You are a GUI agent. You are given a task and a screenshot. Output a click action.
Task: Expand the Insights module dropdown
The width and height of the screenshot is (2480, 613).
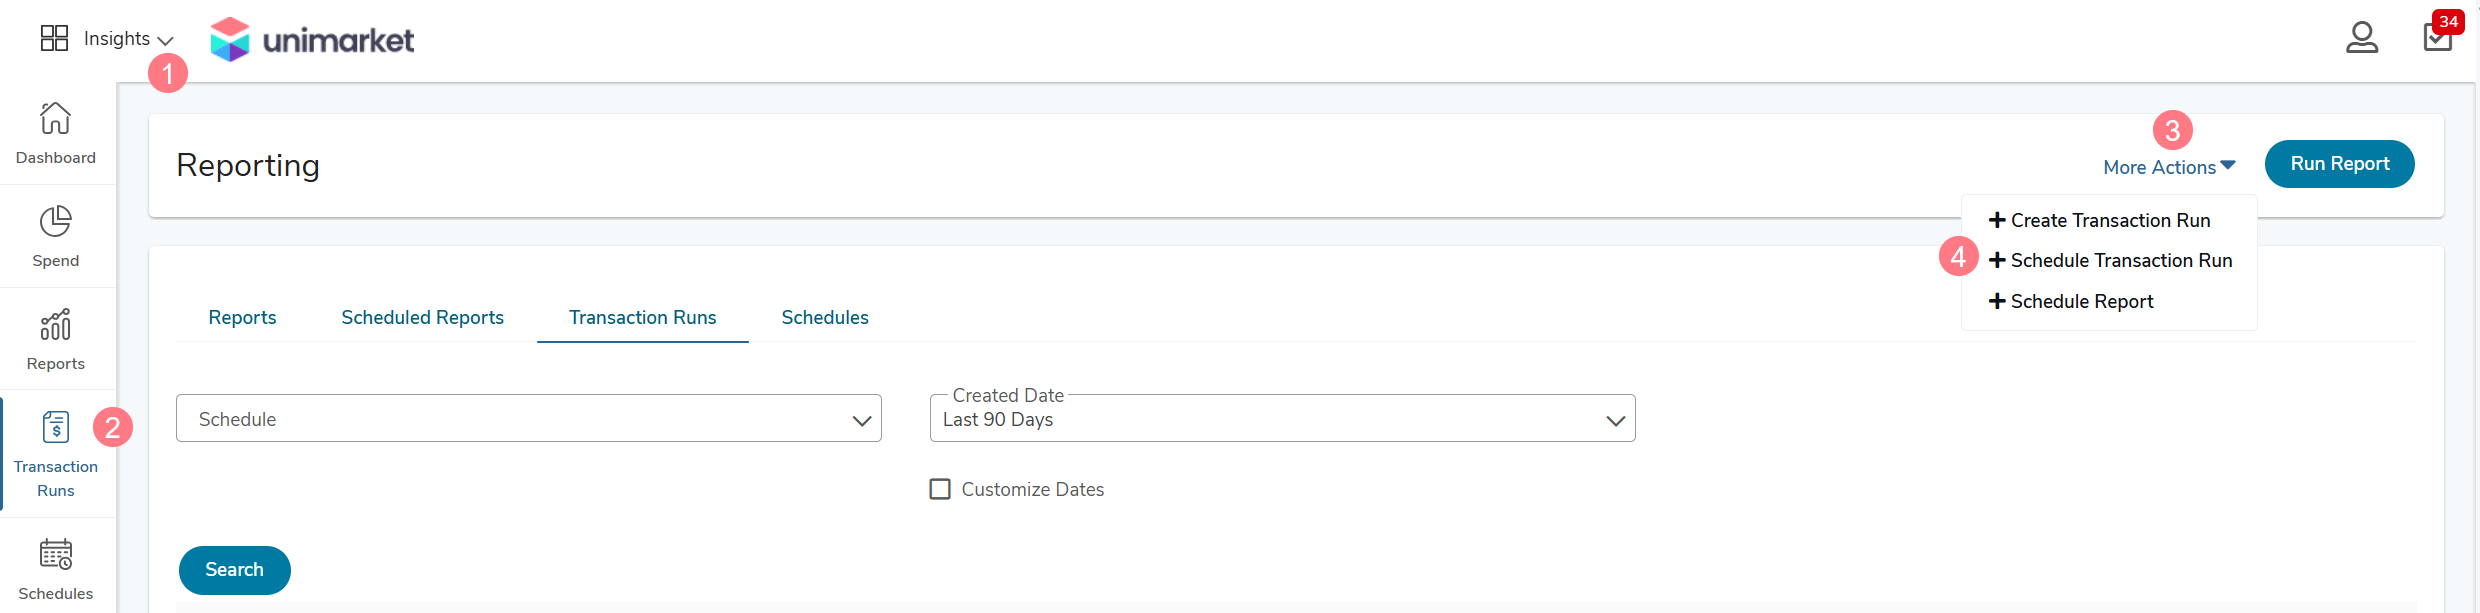click(x=129, y=39)
